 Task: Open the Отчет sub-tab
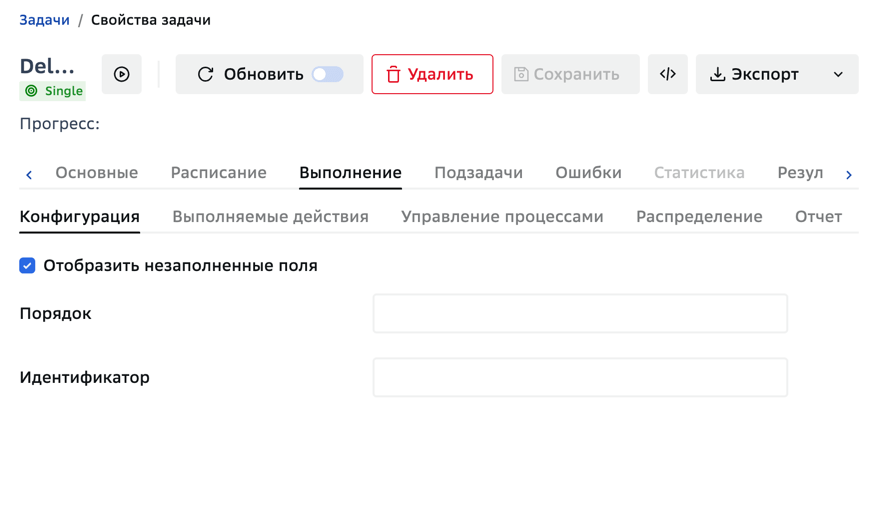(x=818, y=217)
